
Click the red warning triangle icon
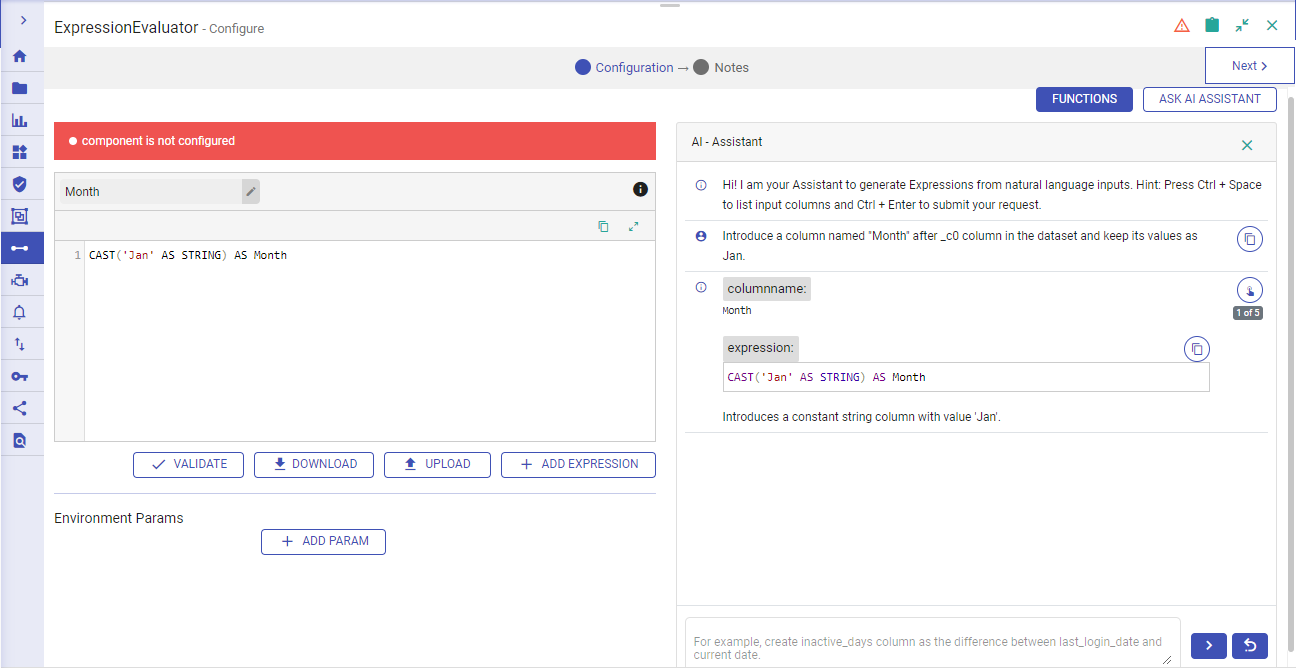[1182, 26]
